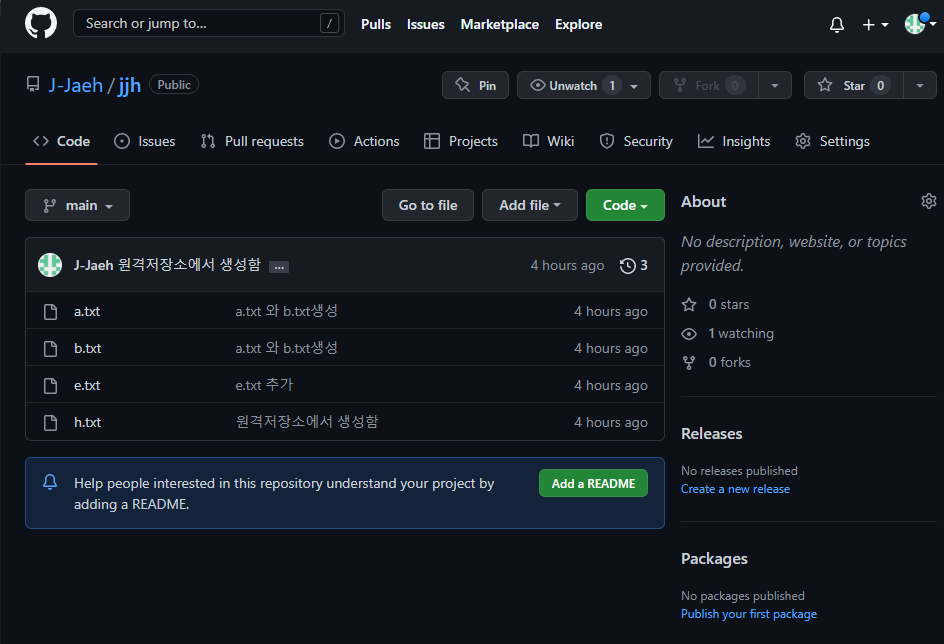This screenshot has height=644, width=944.
Task: Expand the Fork dropdown arrow
Action: click(x=775, y=85)
